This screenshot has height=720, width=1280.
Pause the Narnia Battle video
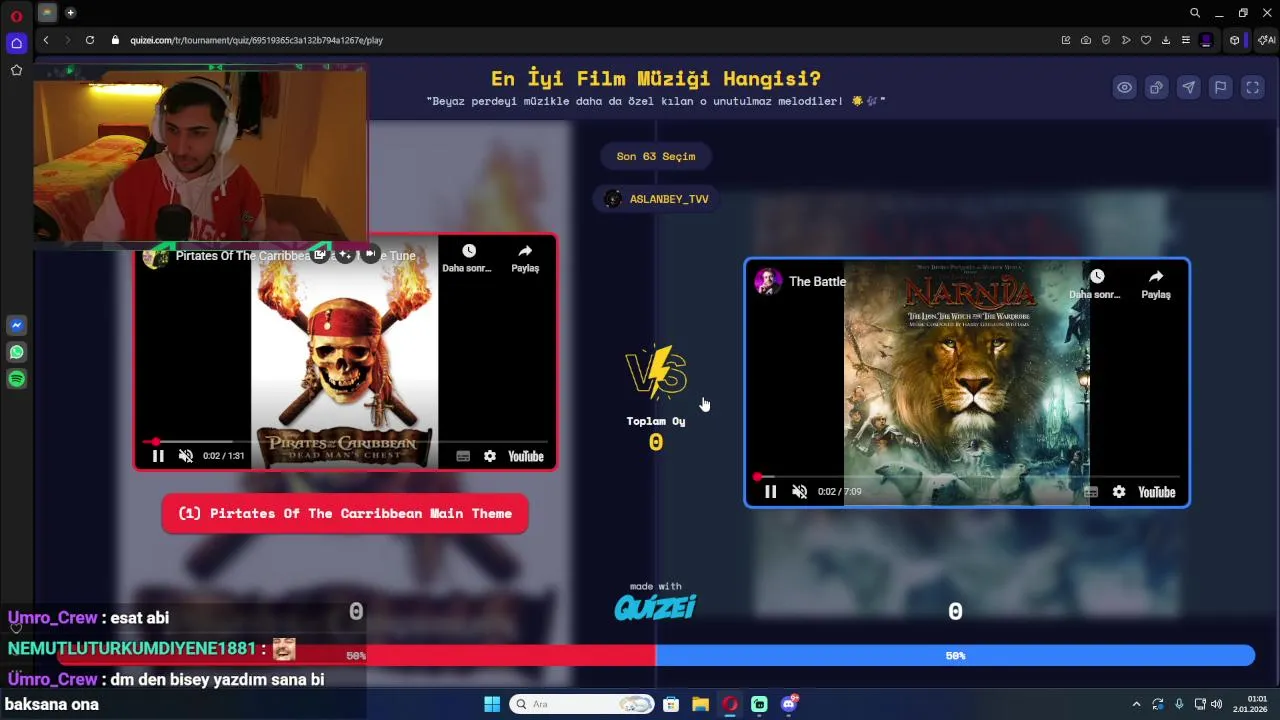[770, 492]
